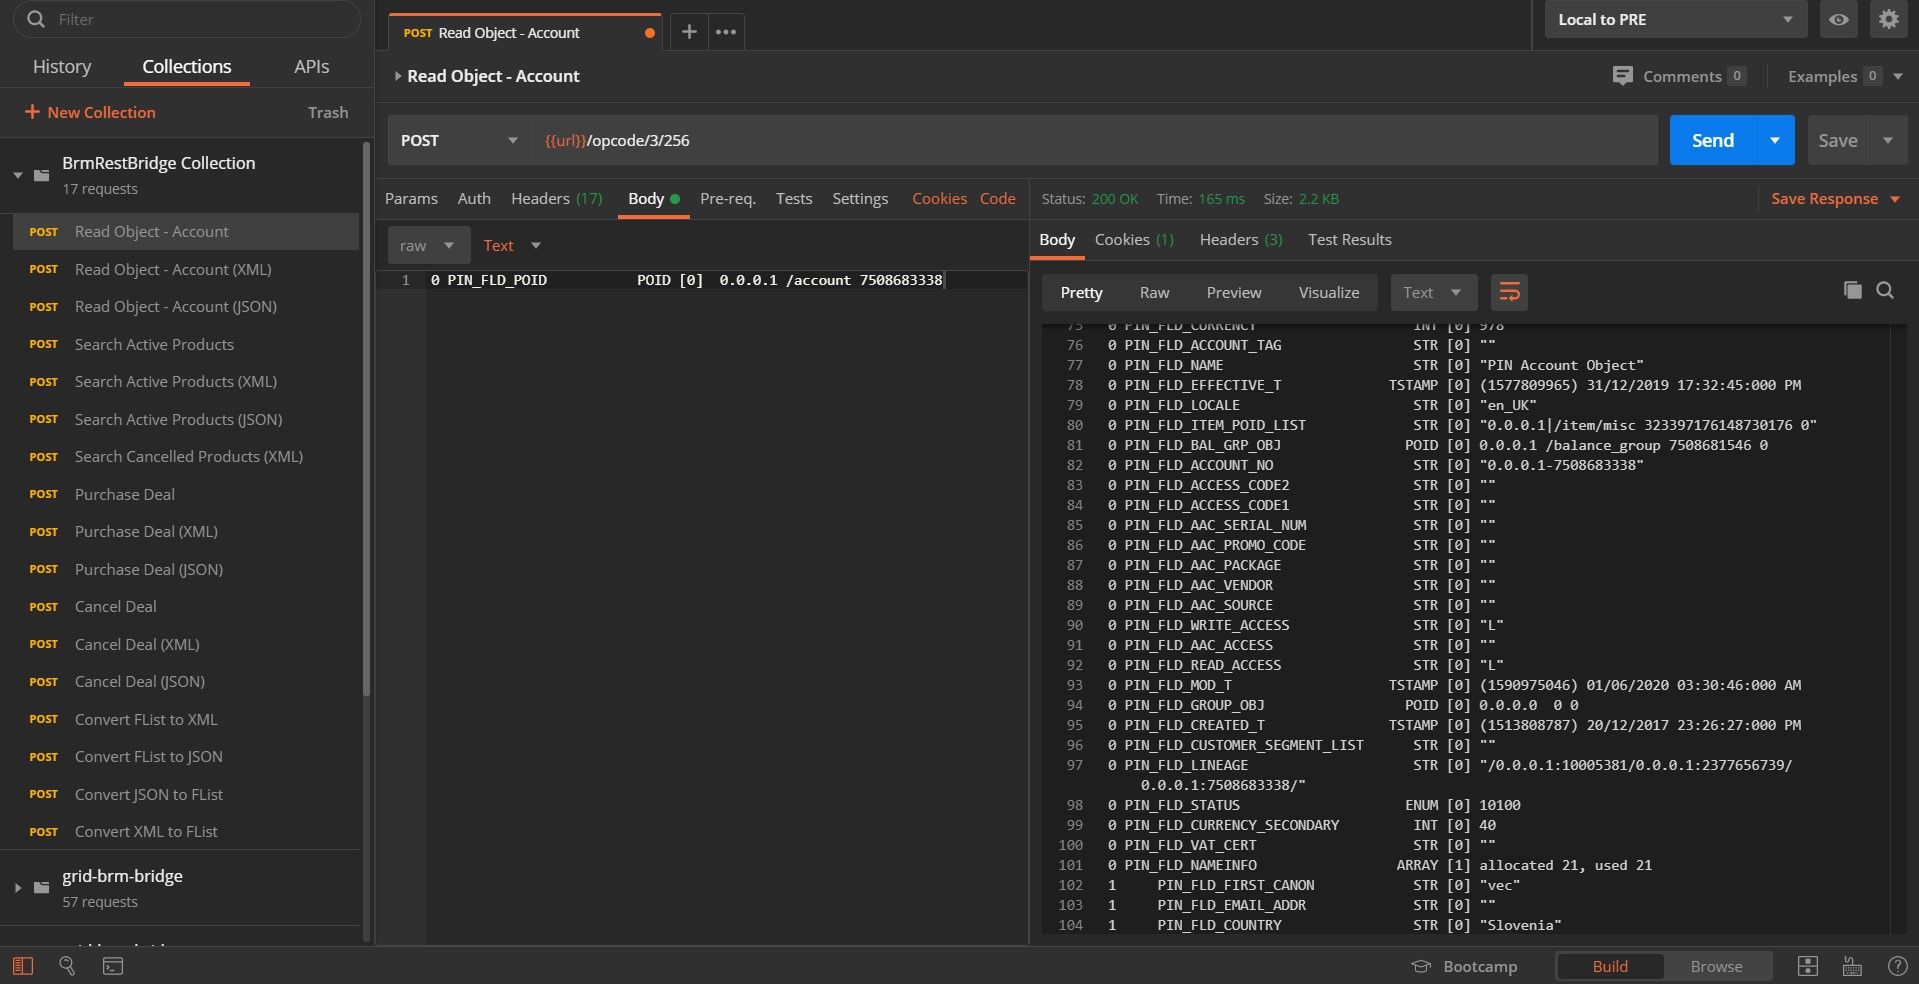Open the manage environments gear icon
Screen dimensions: 1919x984
click(x=1888, y=20)
